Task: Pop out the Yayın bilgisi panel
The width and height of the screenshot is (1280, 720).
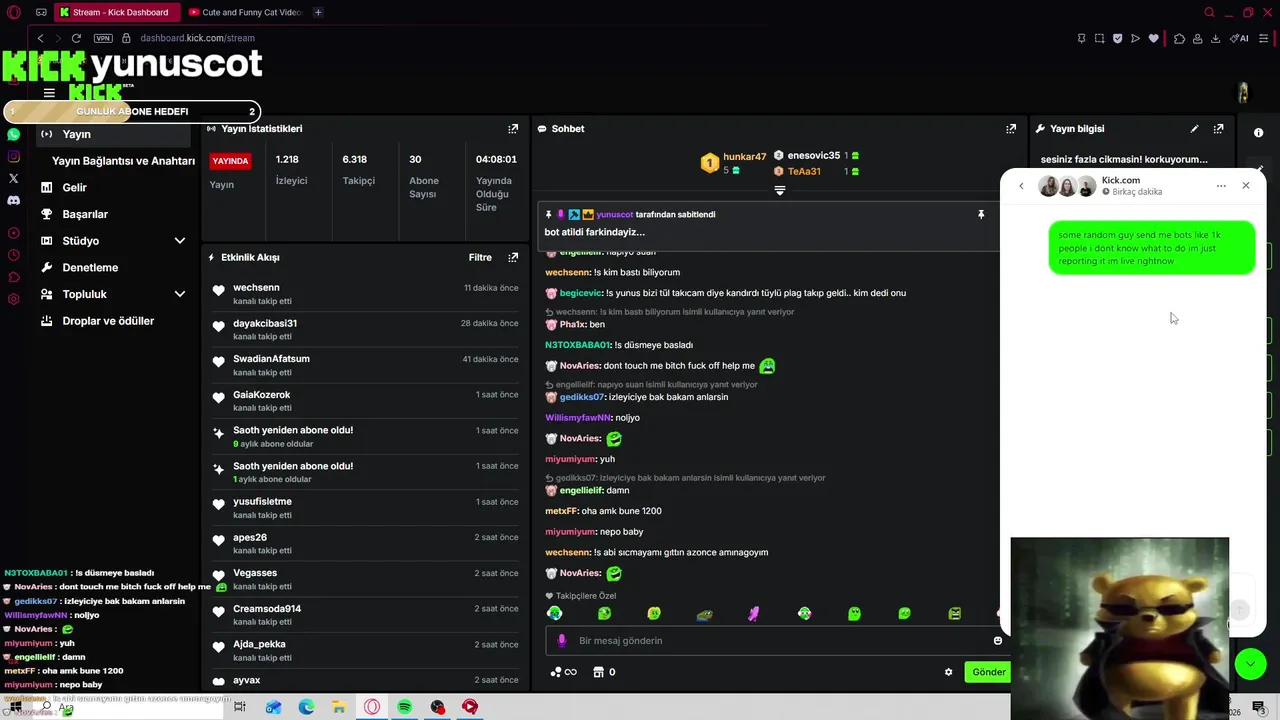Action: 1218,129
